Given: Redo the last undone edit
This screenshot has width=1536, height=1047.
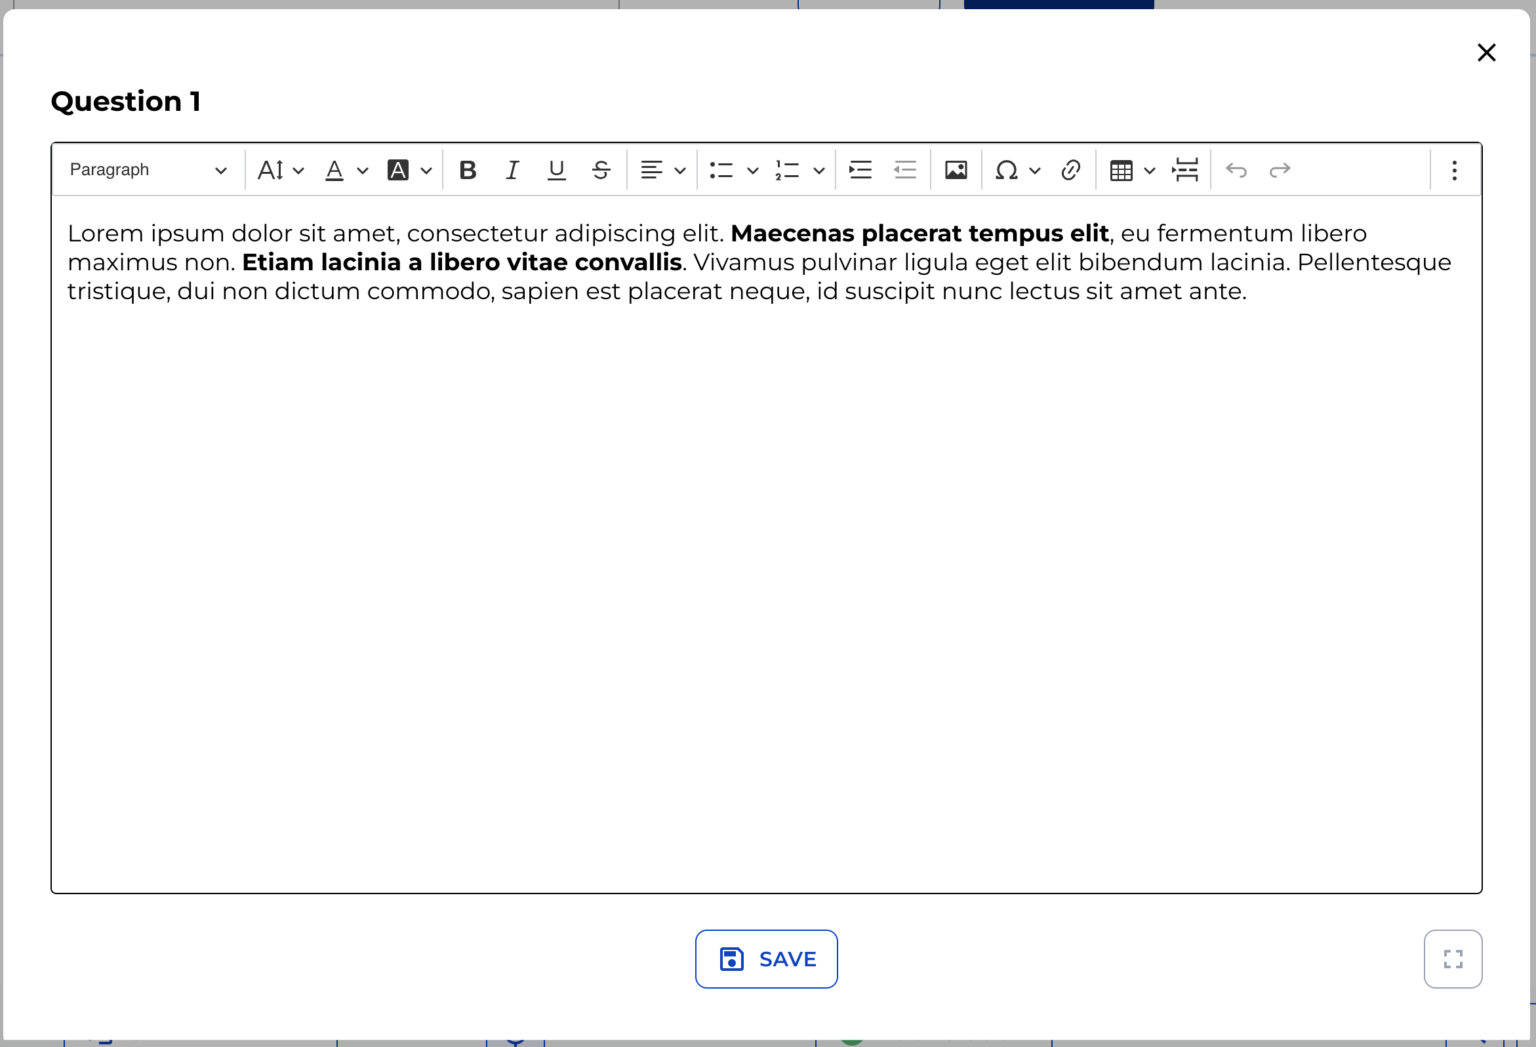Looking at the screenshot, I should 1280,170.
